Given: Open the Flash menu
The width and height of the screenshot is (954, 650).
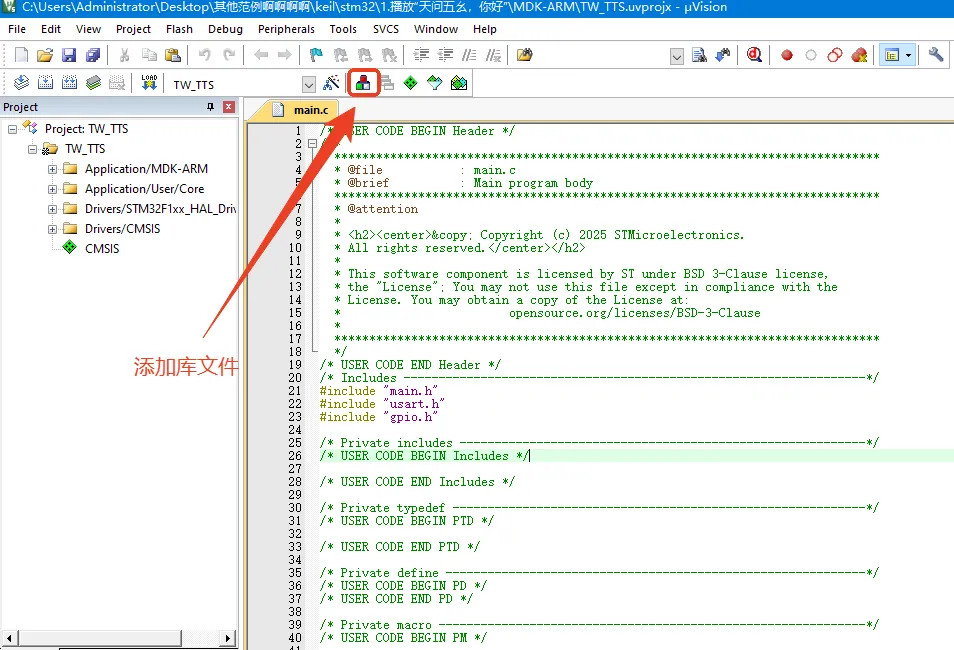Looking at the screenshot, I should [180, 29].
